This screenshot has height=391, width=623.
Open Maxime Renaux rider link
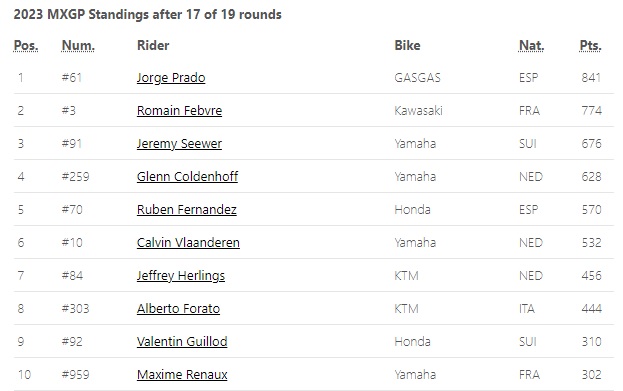[182, 374]
